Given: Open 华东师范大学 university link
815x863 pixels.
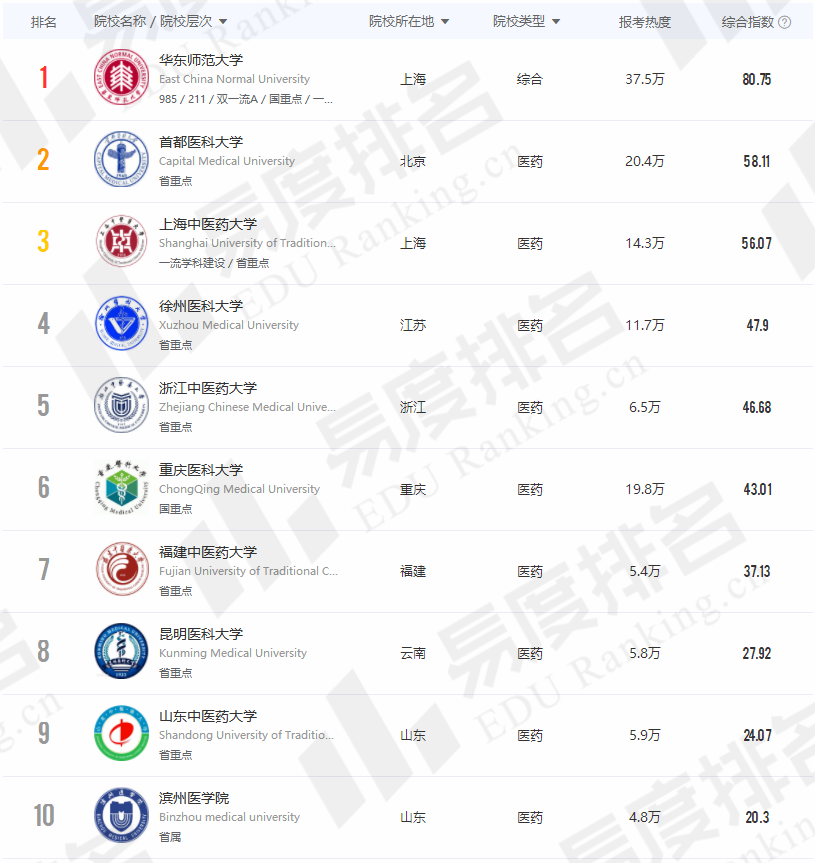Looking at the screenshot, I should coord(201,60).
